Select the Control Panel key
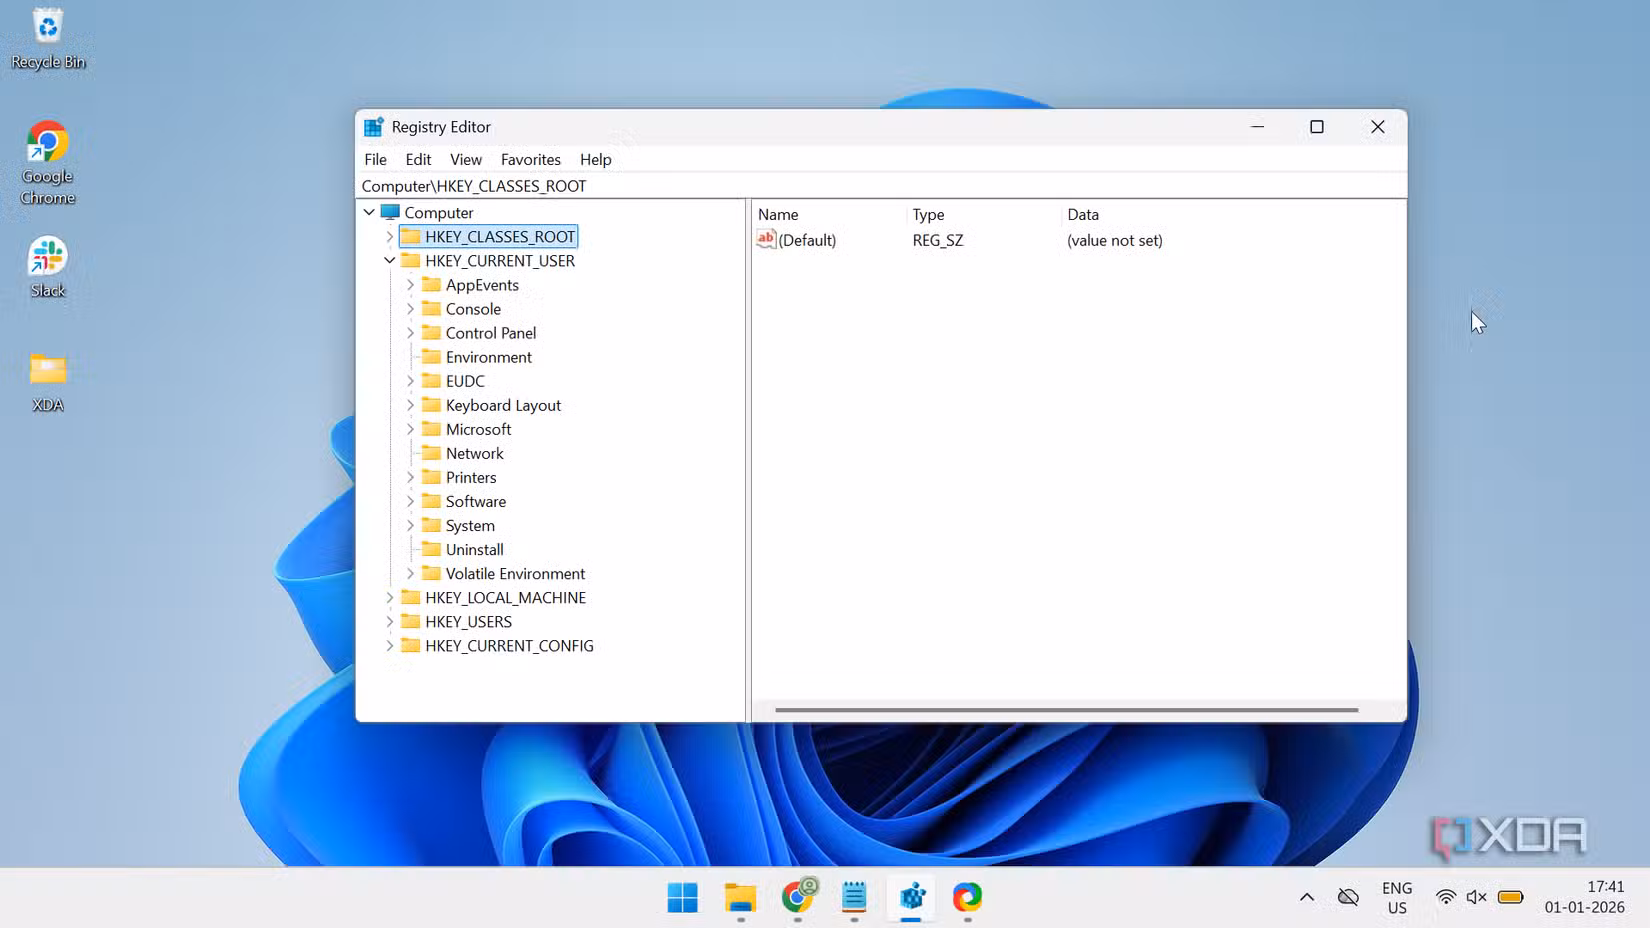Image resolution: width=1650 pixels, height=928 pixels. tap(491, 333)
